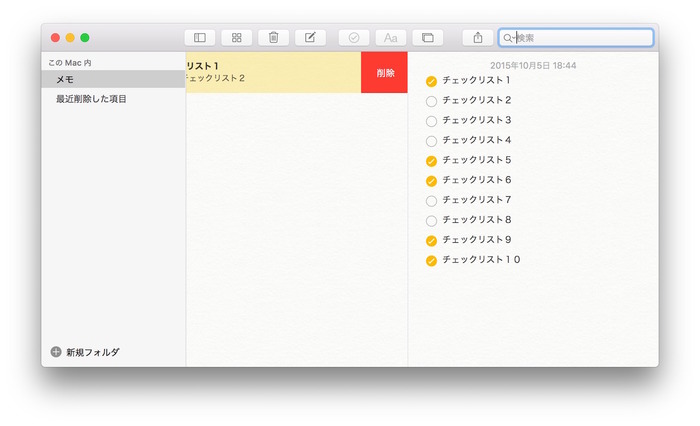The width and height of the screenshot is (700, 426).
Task: Click the 検索 search input field
Action: (x=576, y=38)
